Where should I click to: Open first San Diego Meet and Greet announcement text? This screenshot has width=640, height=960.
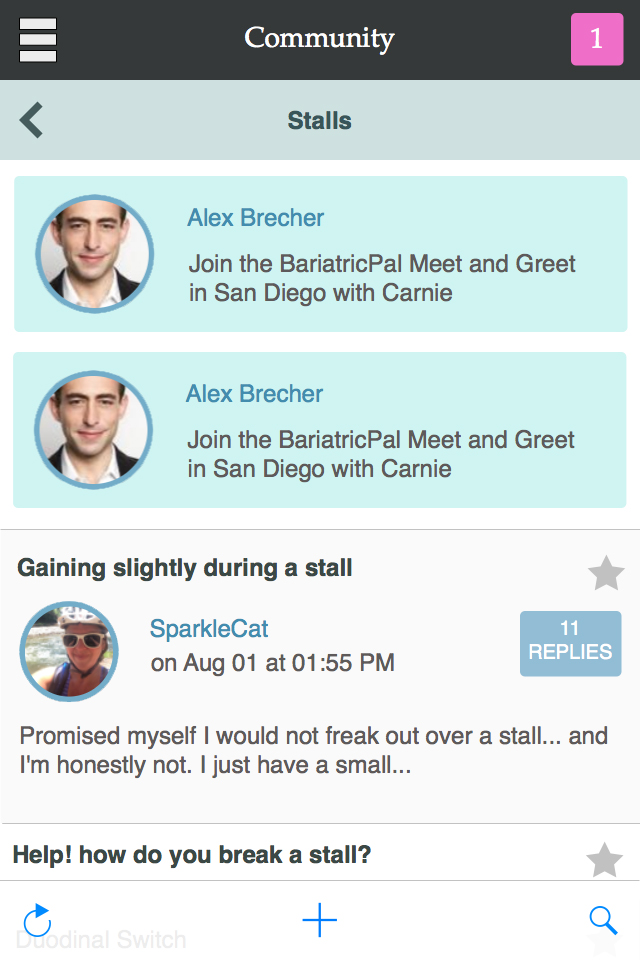tap(382, 278)
